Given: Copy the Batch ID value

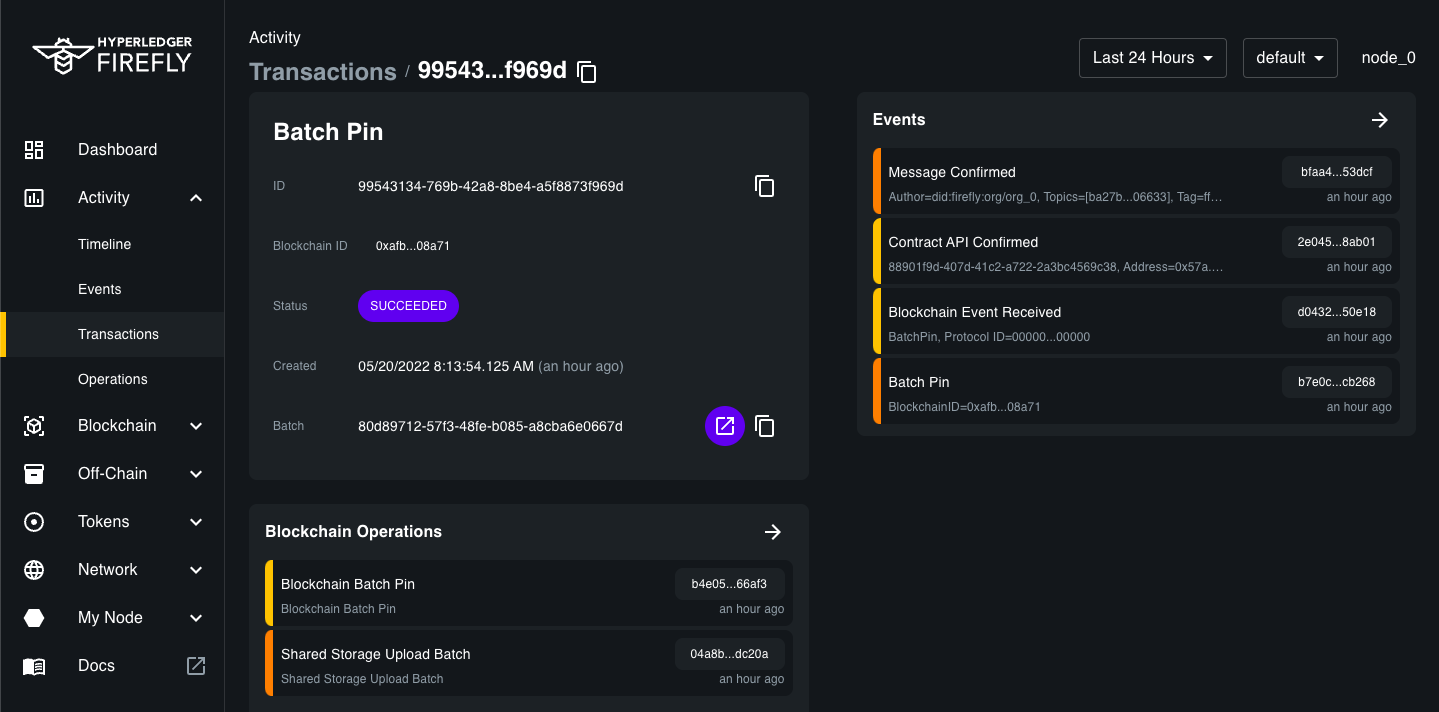Looking at the screenshot, I should click(764, 426).
